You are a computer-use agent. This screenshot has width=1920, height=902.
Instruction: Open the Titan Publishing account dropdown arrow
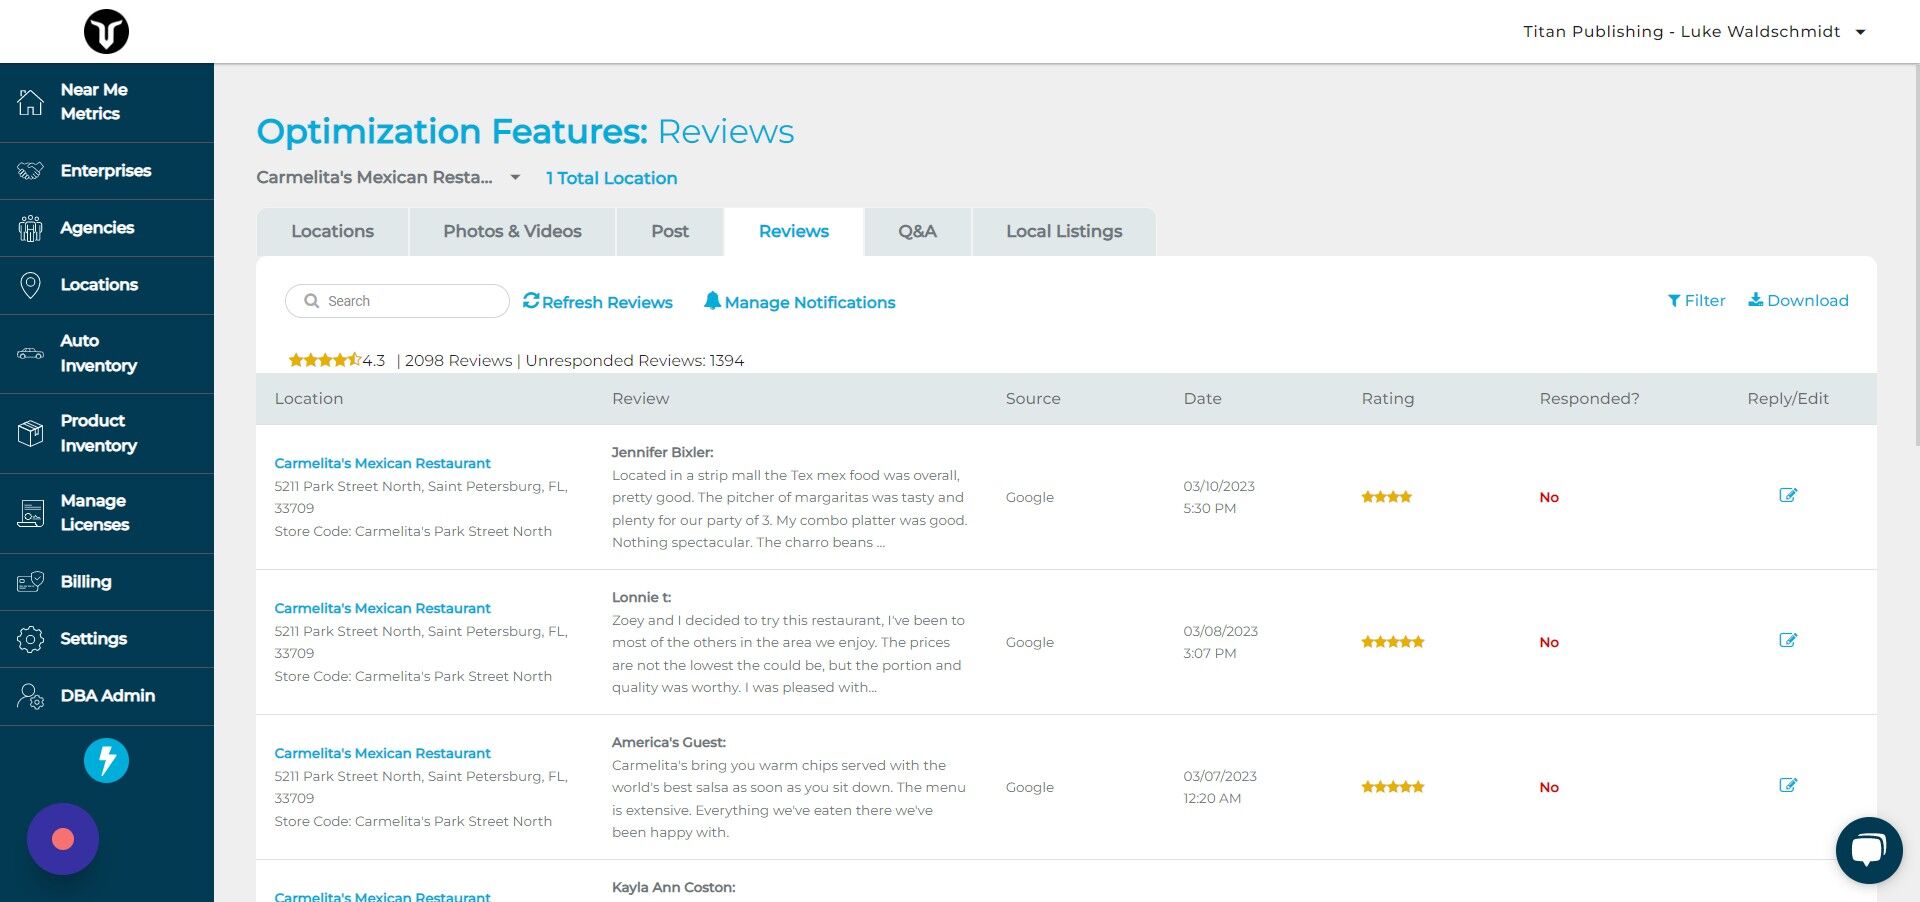(1861, 32)
